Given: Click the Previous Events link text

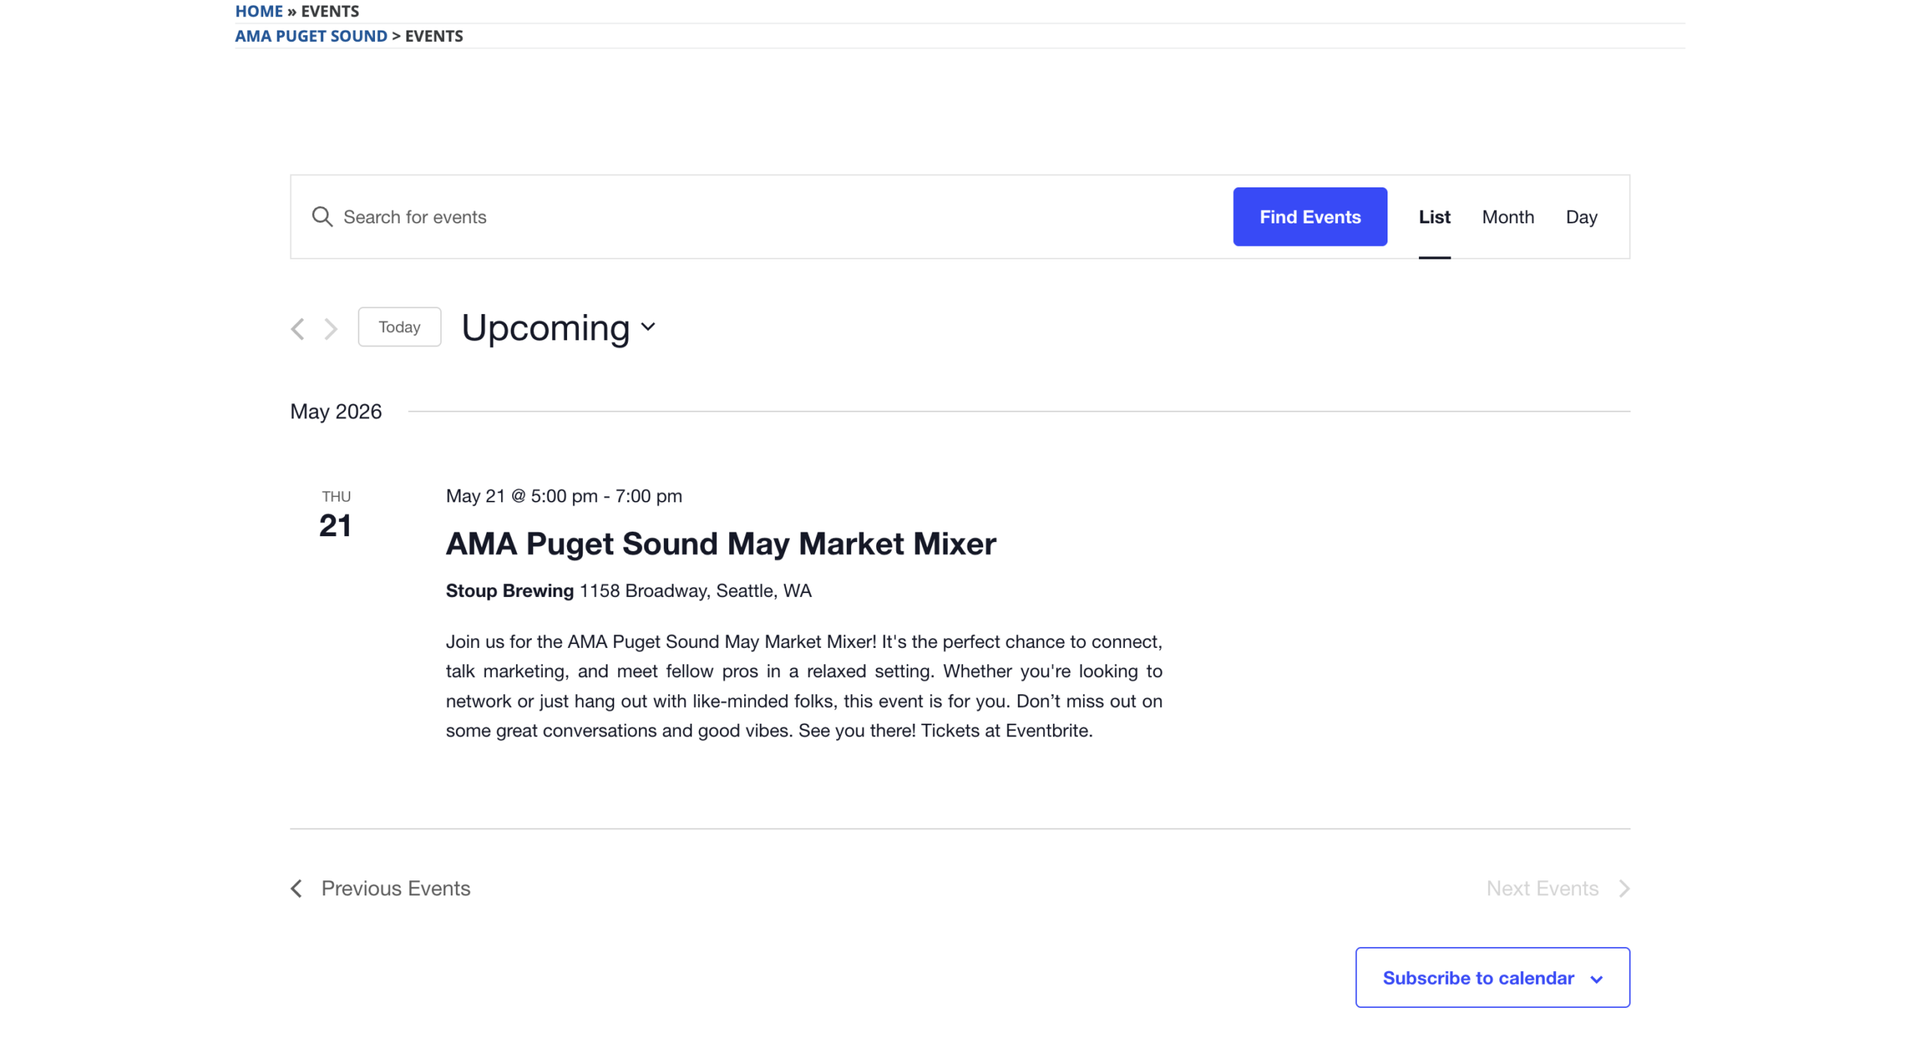Looking at the screenshot, I should pyautogui.click(x=395, y=888).
